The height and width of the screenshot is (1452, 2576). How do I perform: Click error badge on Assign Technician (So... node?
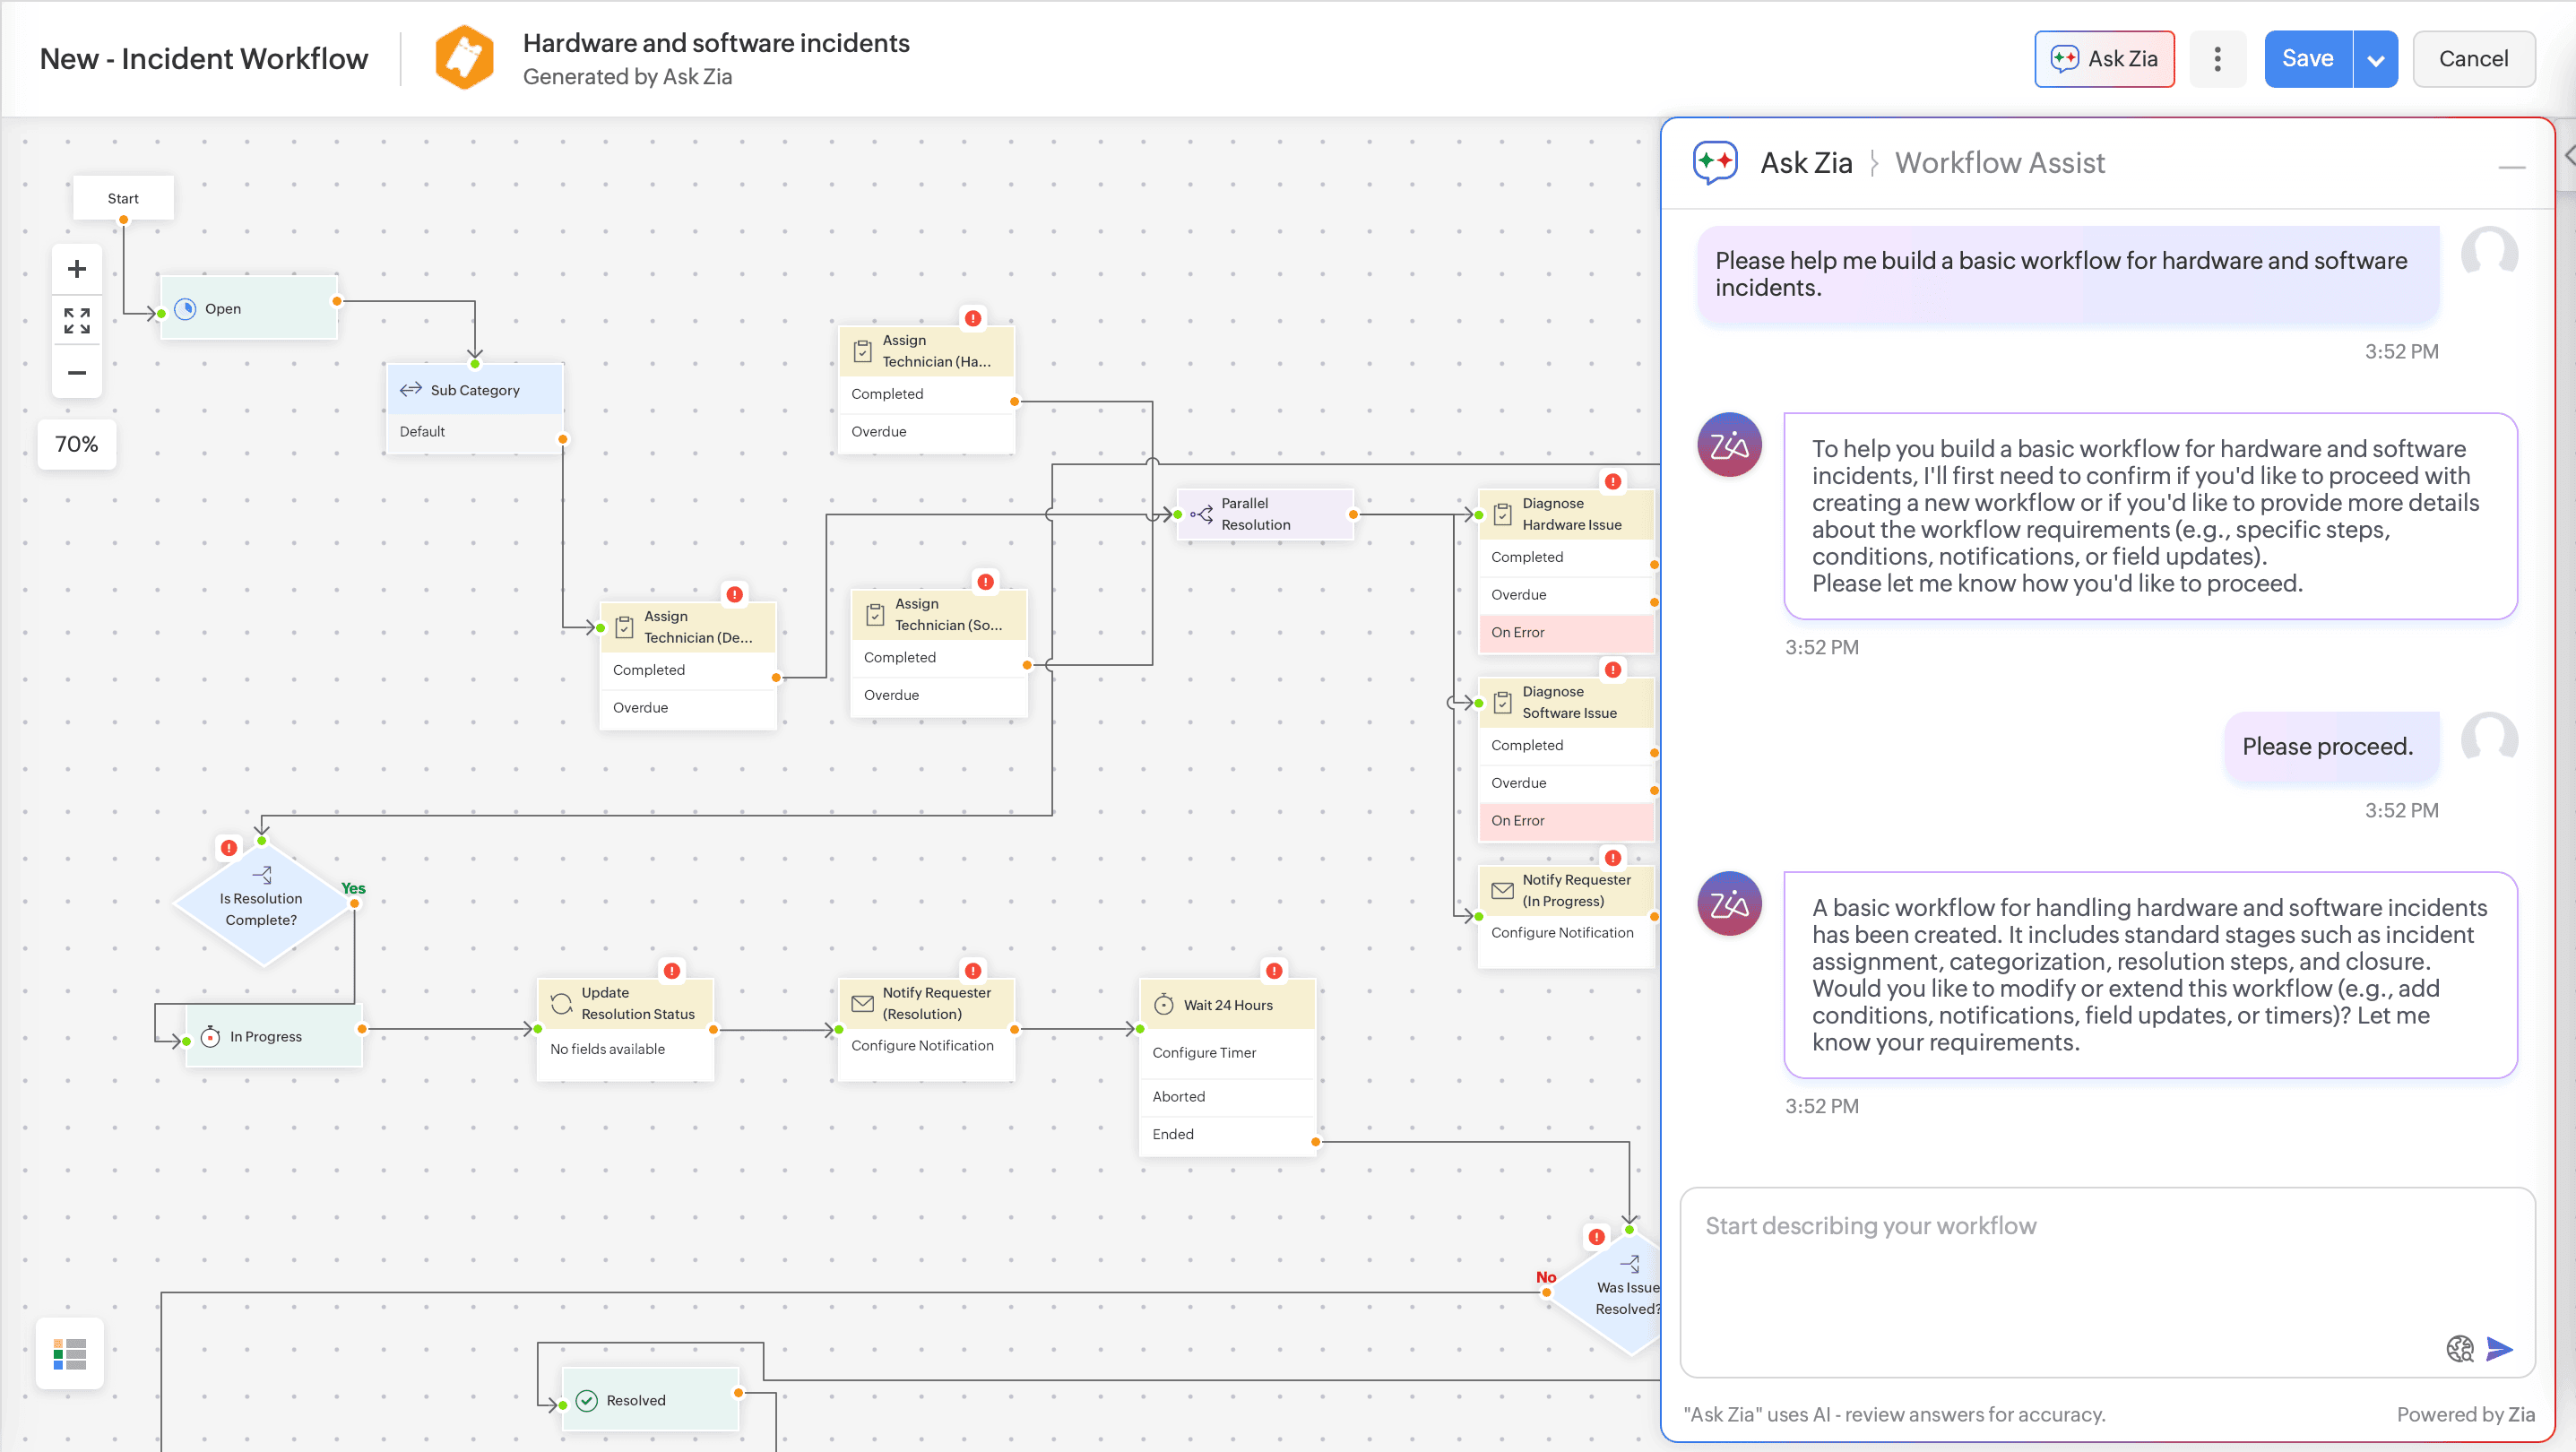pyautogui.click(x=986, y=582)
